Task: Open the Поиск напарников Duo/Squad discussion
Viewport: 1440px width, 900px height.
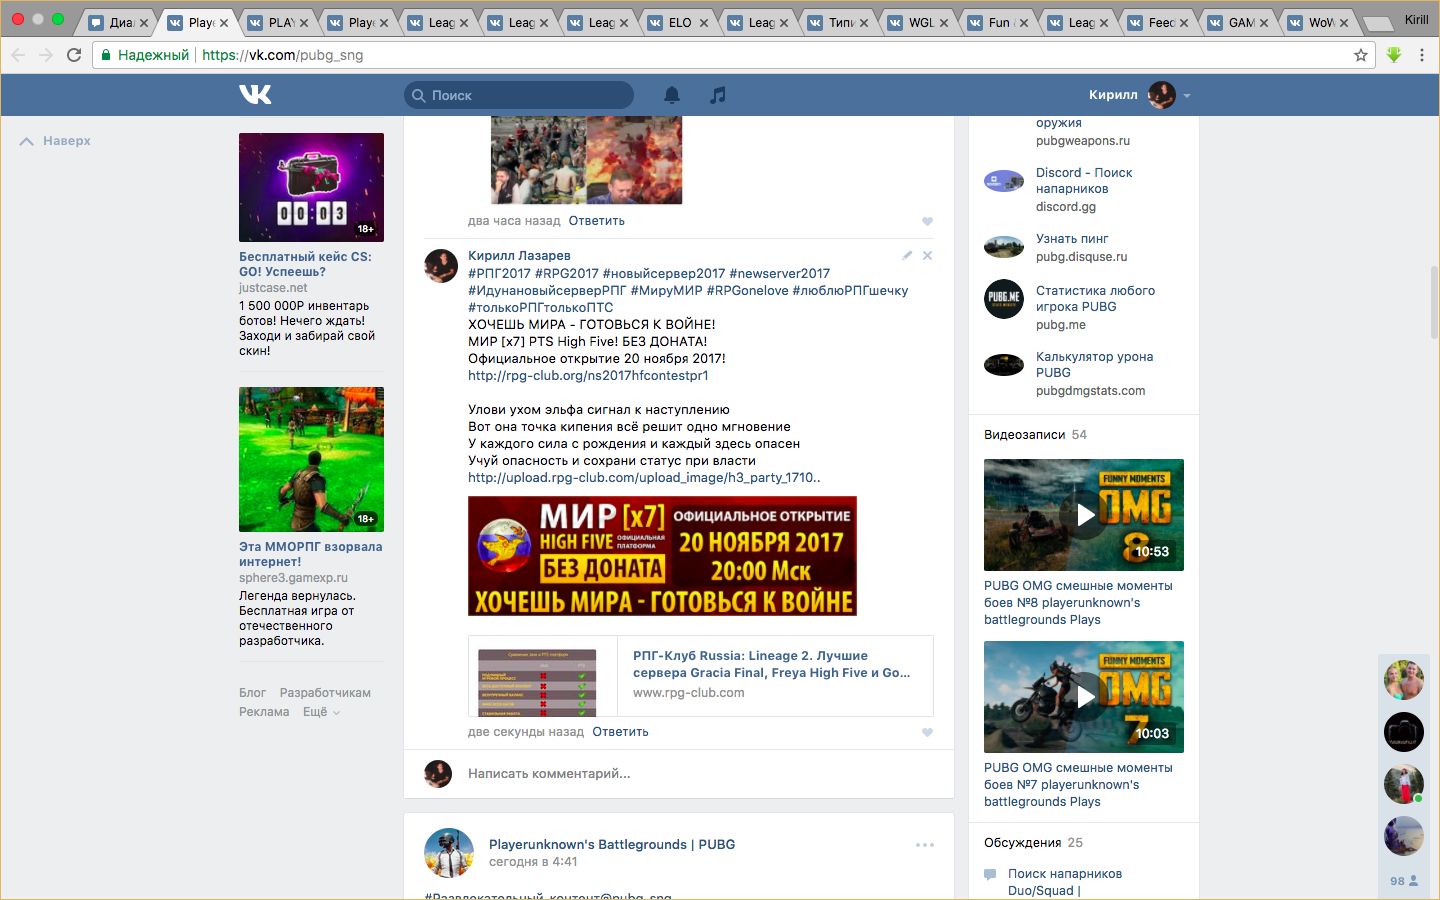Action: [1065, 881]
